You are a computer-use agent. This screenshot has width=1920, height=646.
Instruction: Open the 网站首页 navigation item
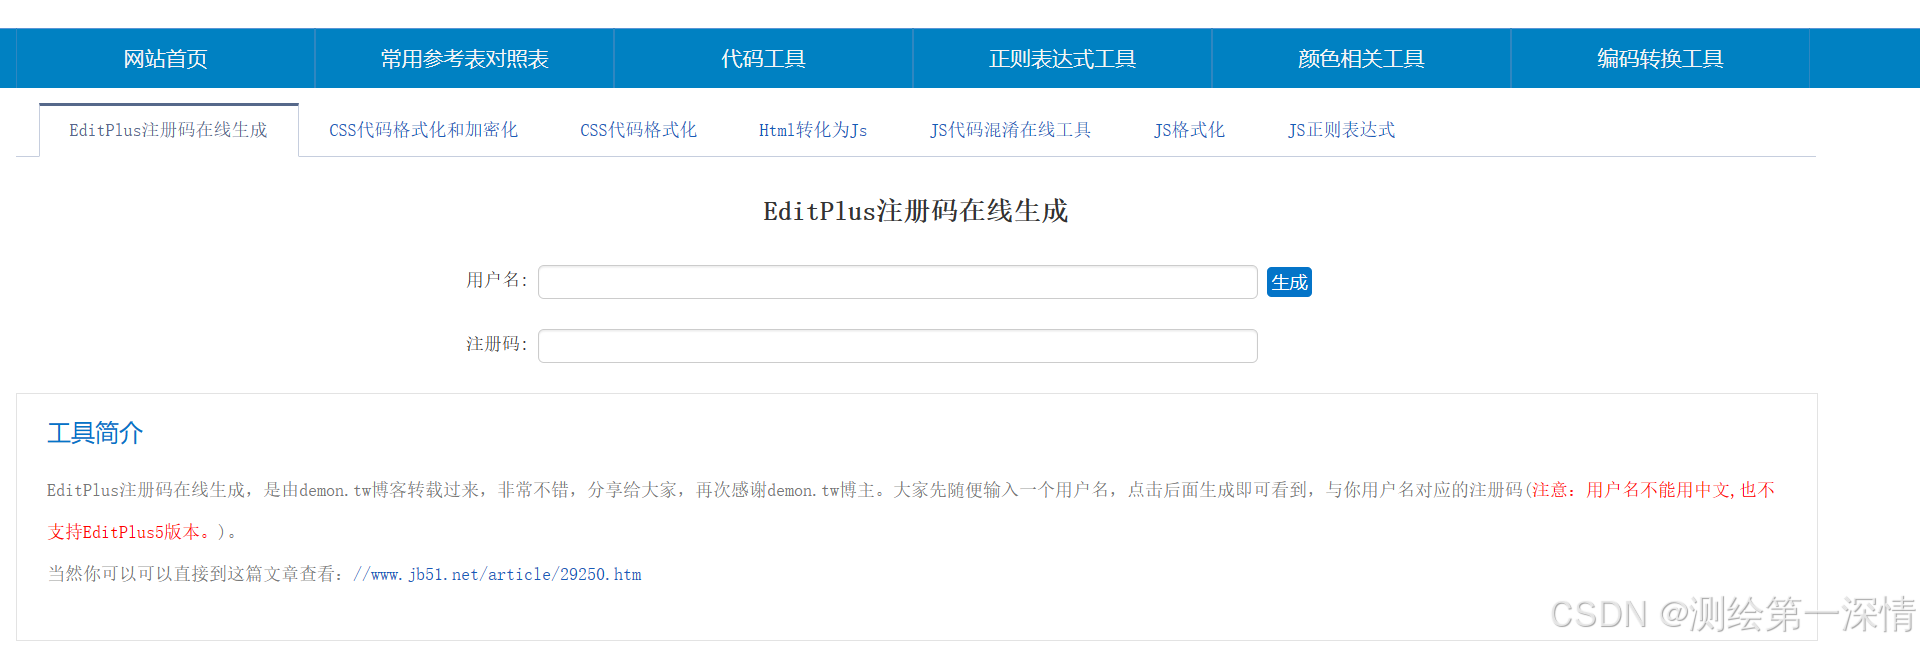(x=166, y=59)
